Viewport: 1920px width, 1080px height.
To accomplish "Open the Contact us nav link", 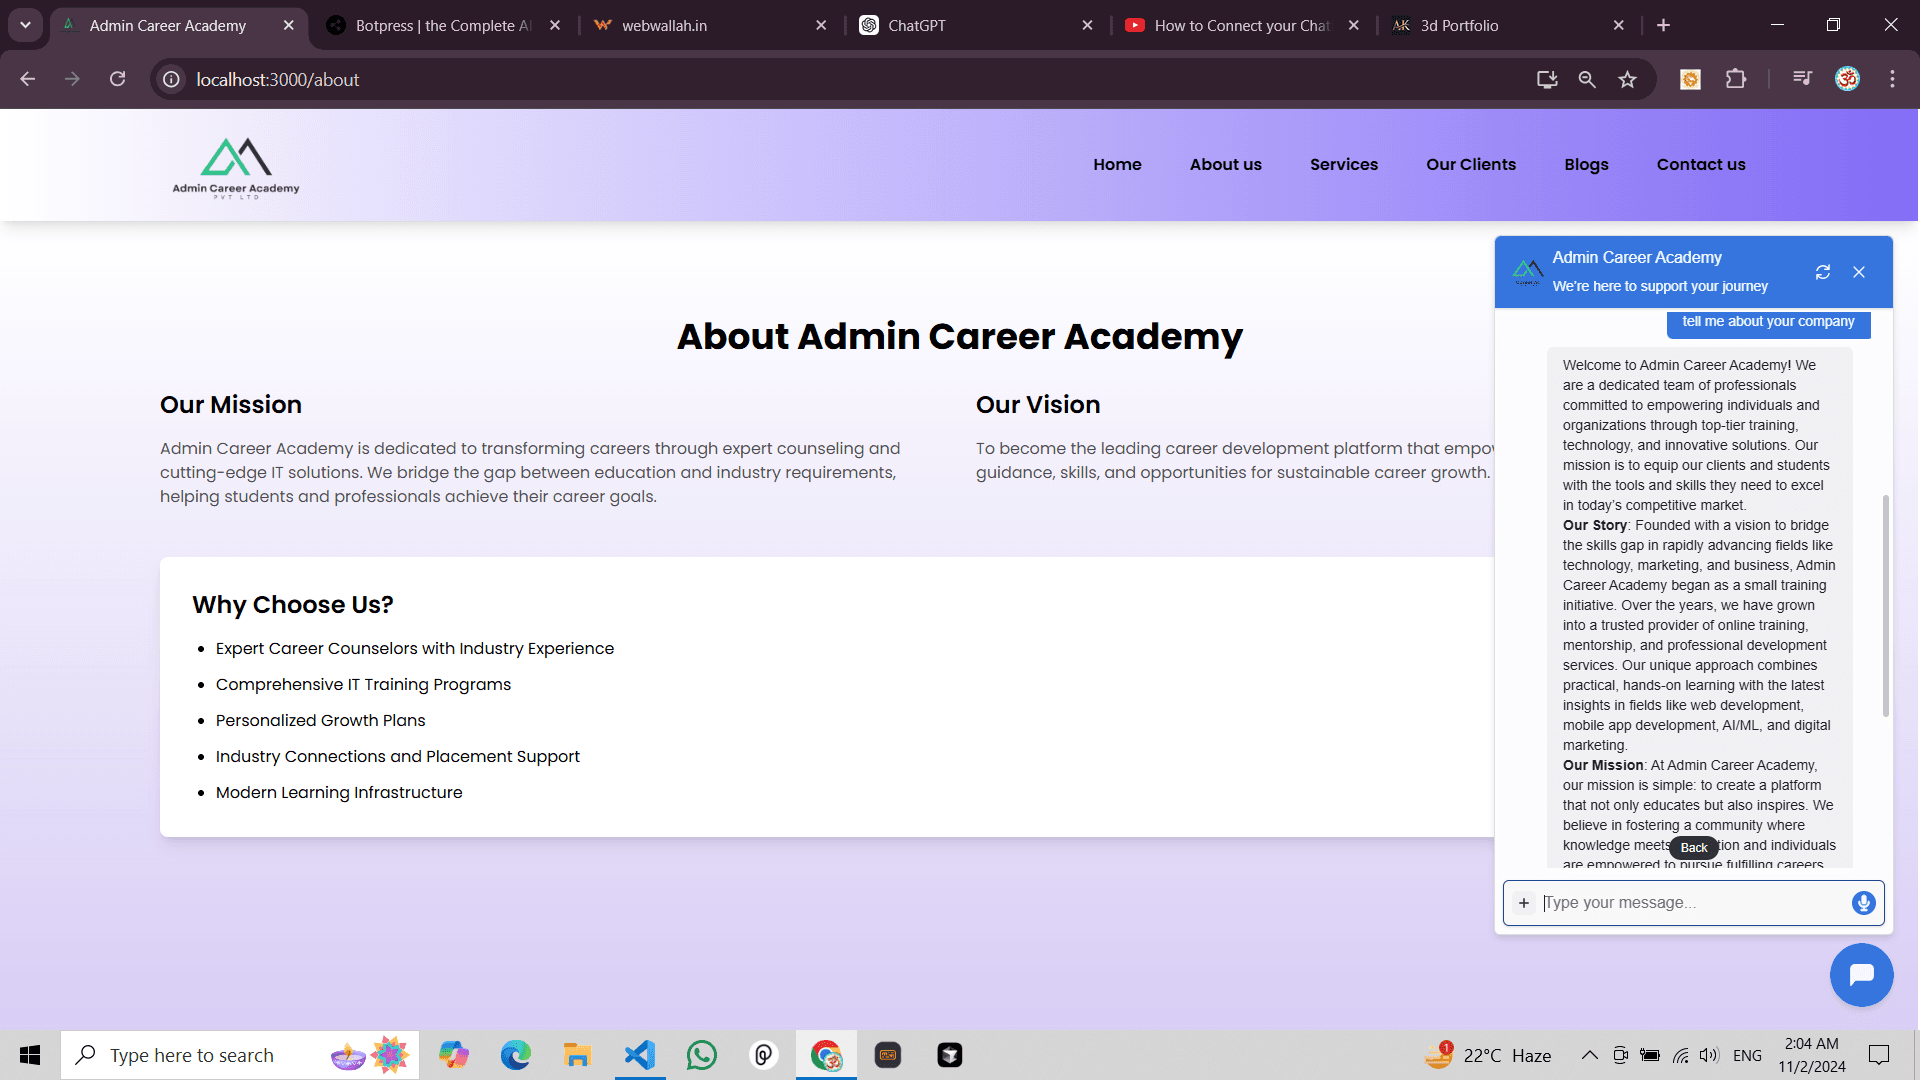I will [x=1701, y=164].
